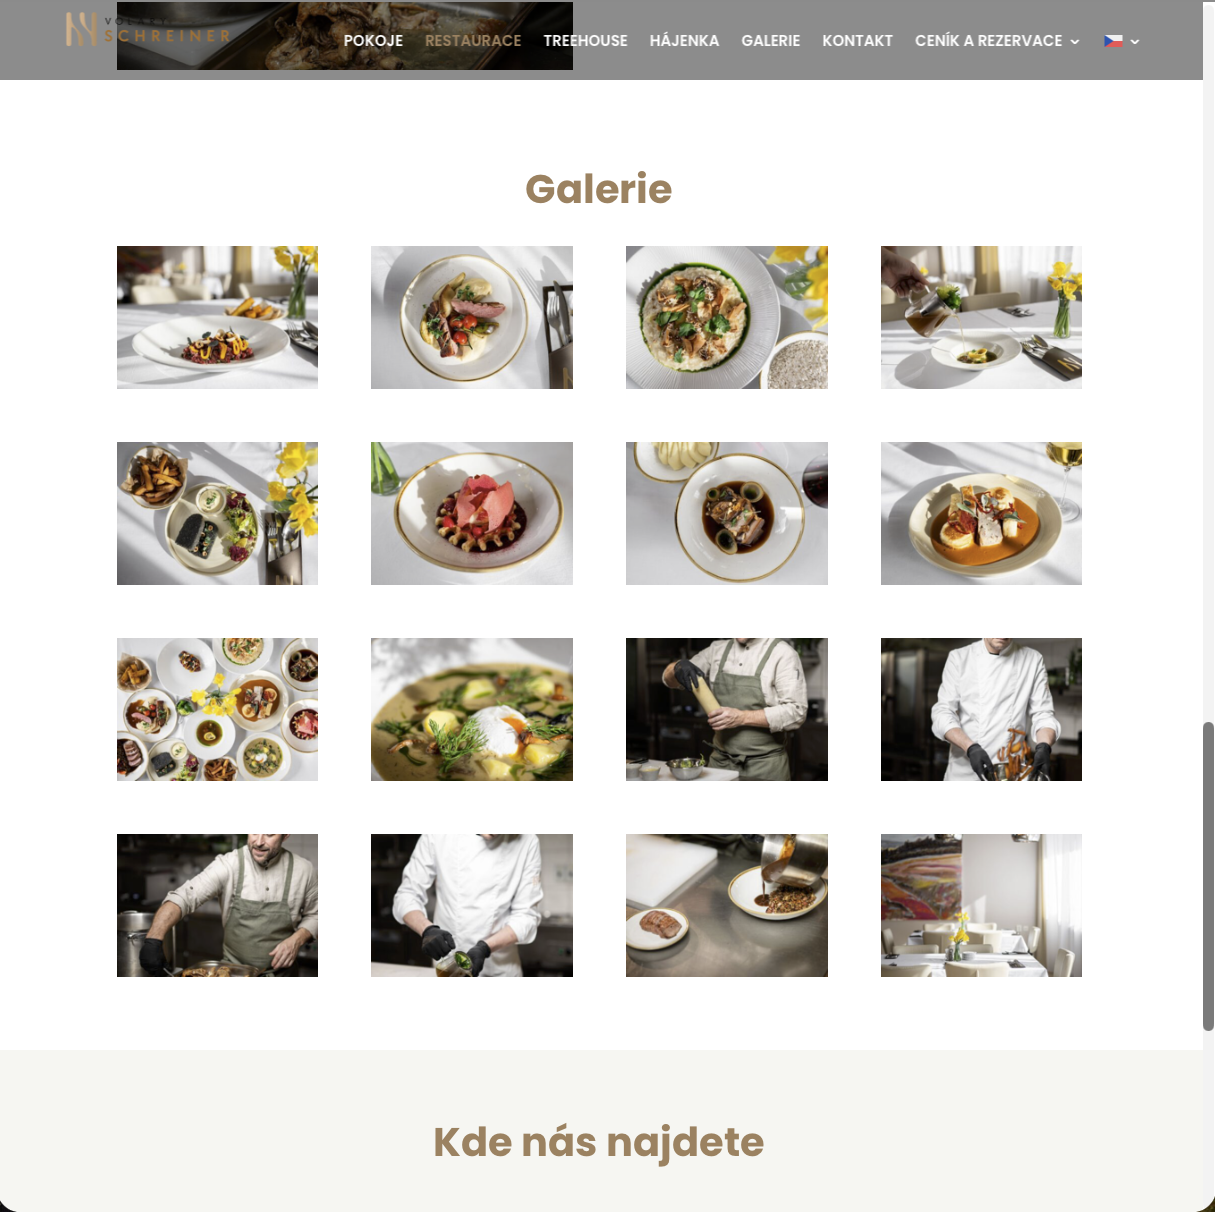1215x1212 pixels.
Task: Open photo of smiling chef in apron
Action: 217,905
